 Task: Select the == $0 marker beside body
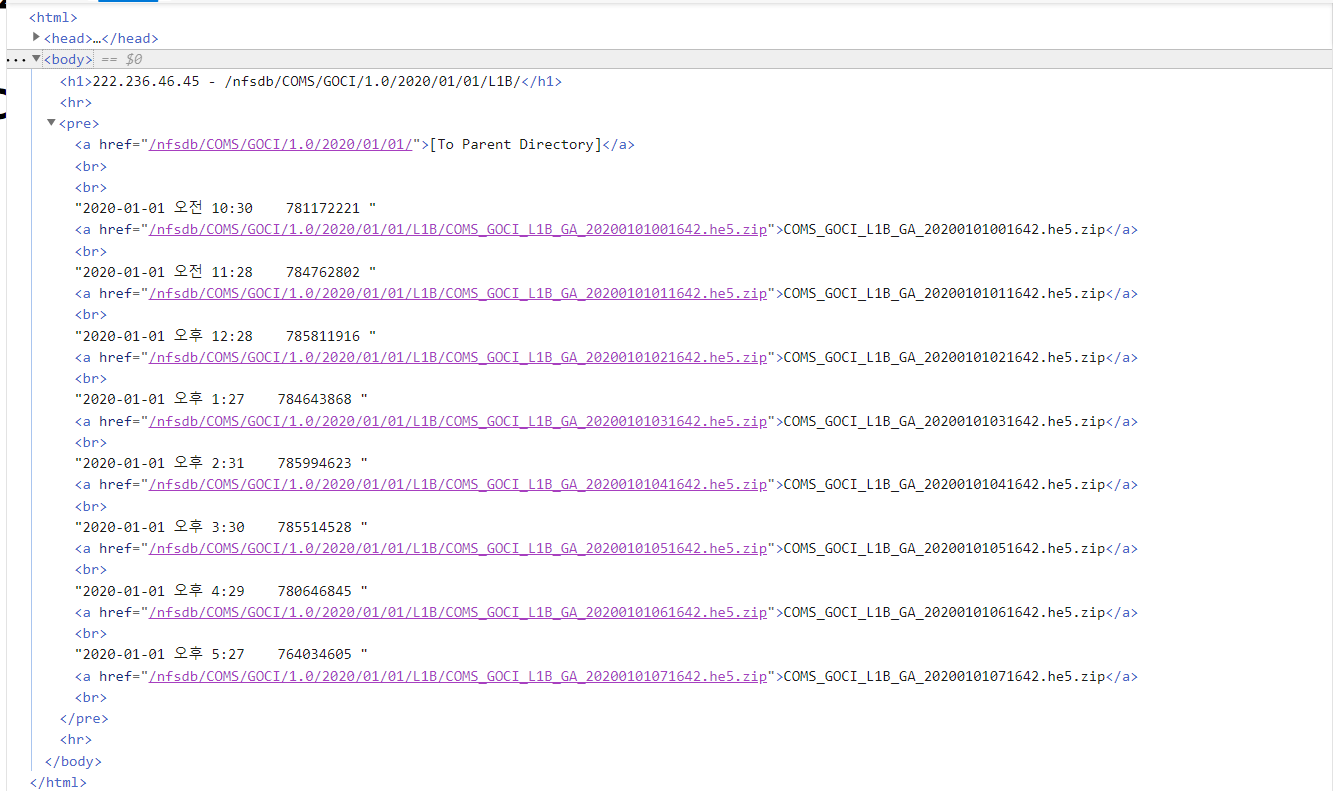pos(121,60)
